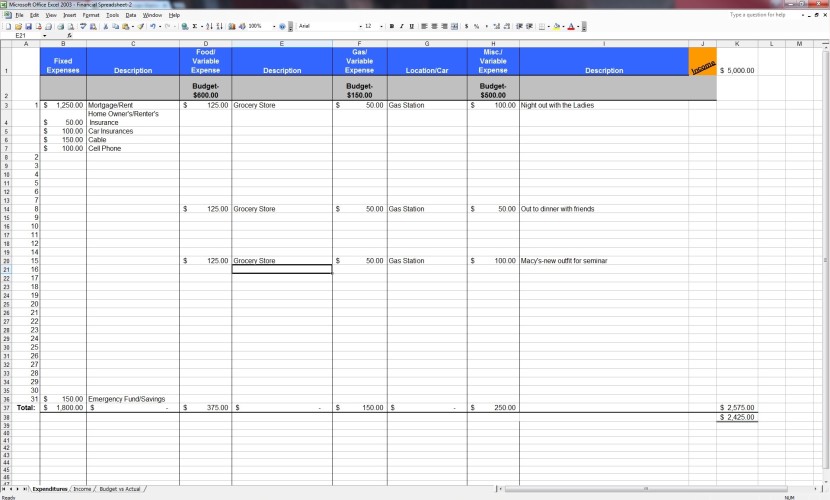Open the Zoom 100% dropdown arrow
This screenshot has width=830, height=500.
click(274, 26)
